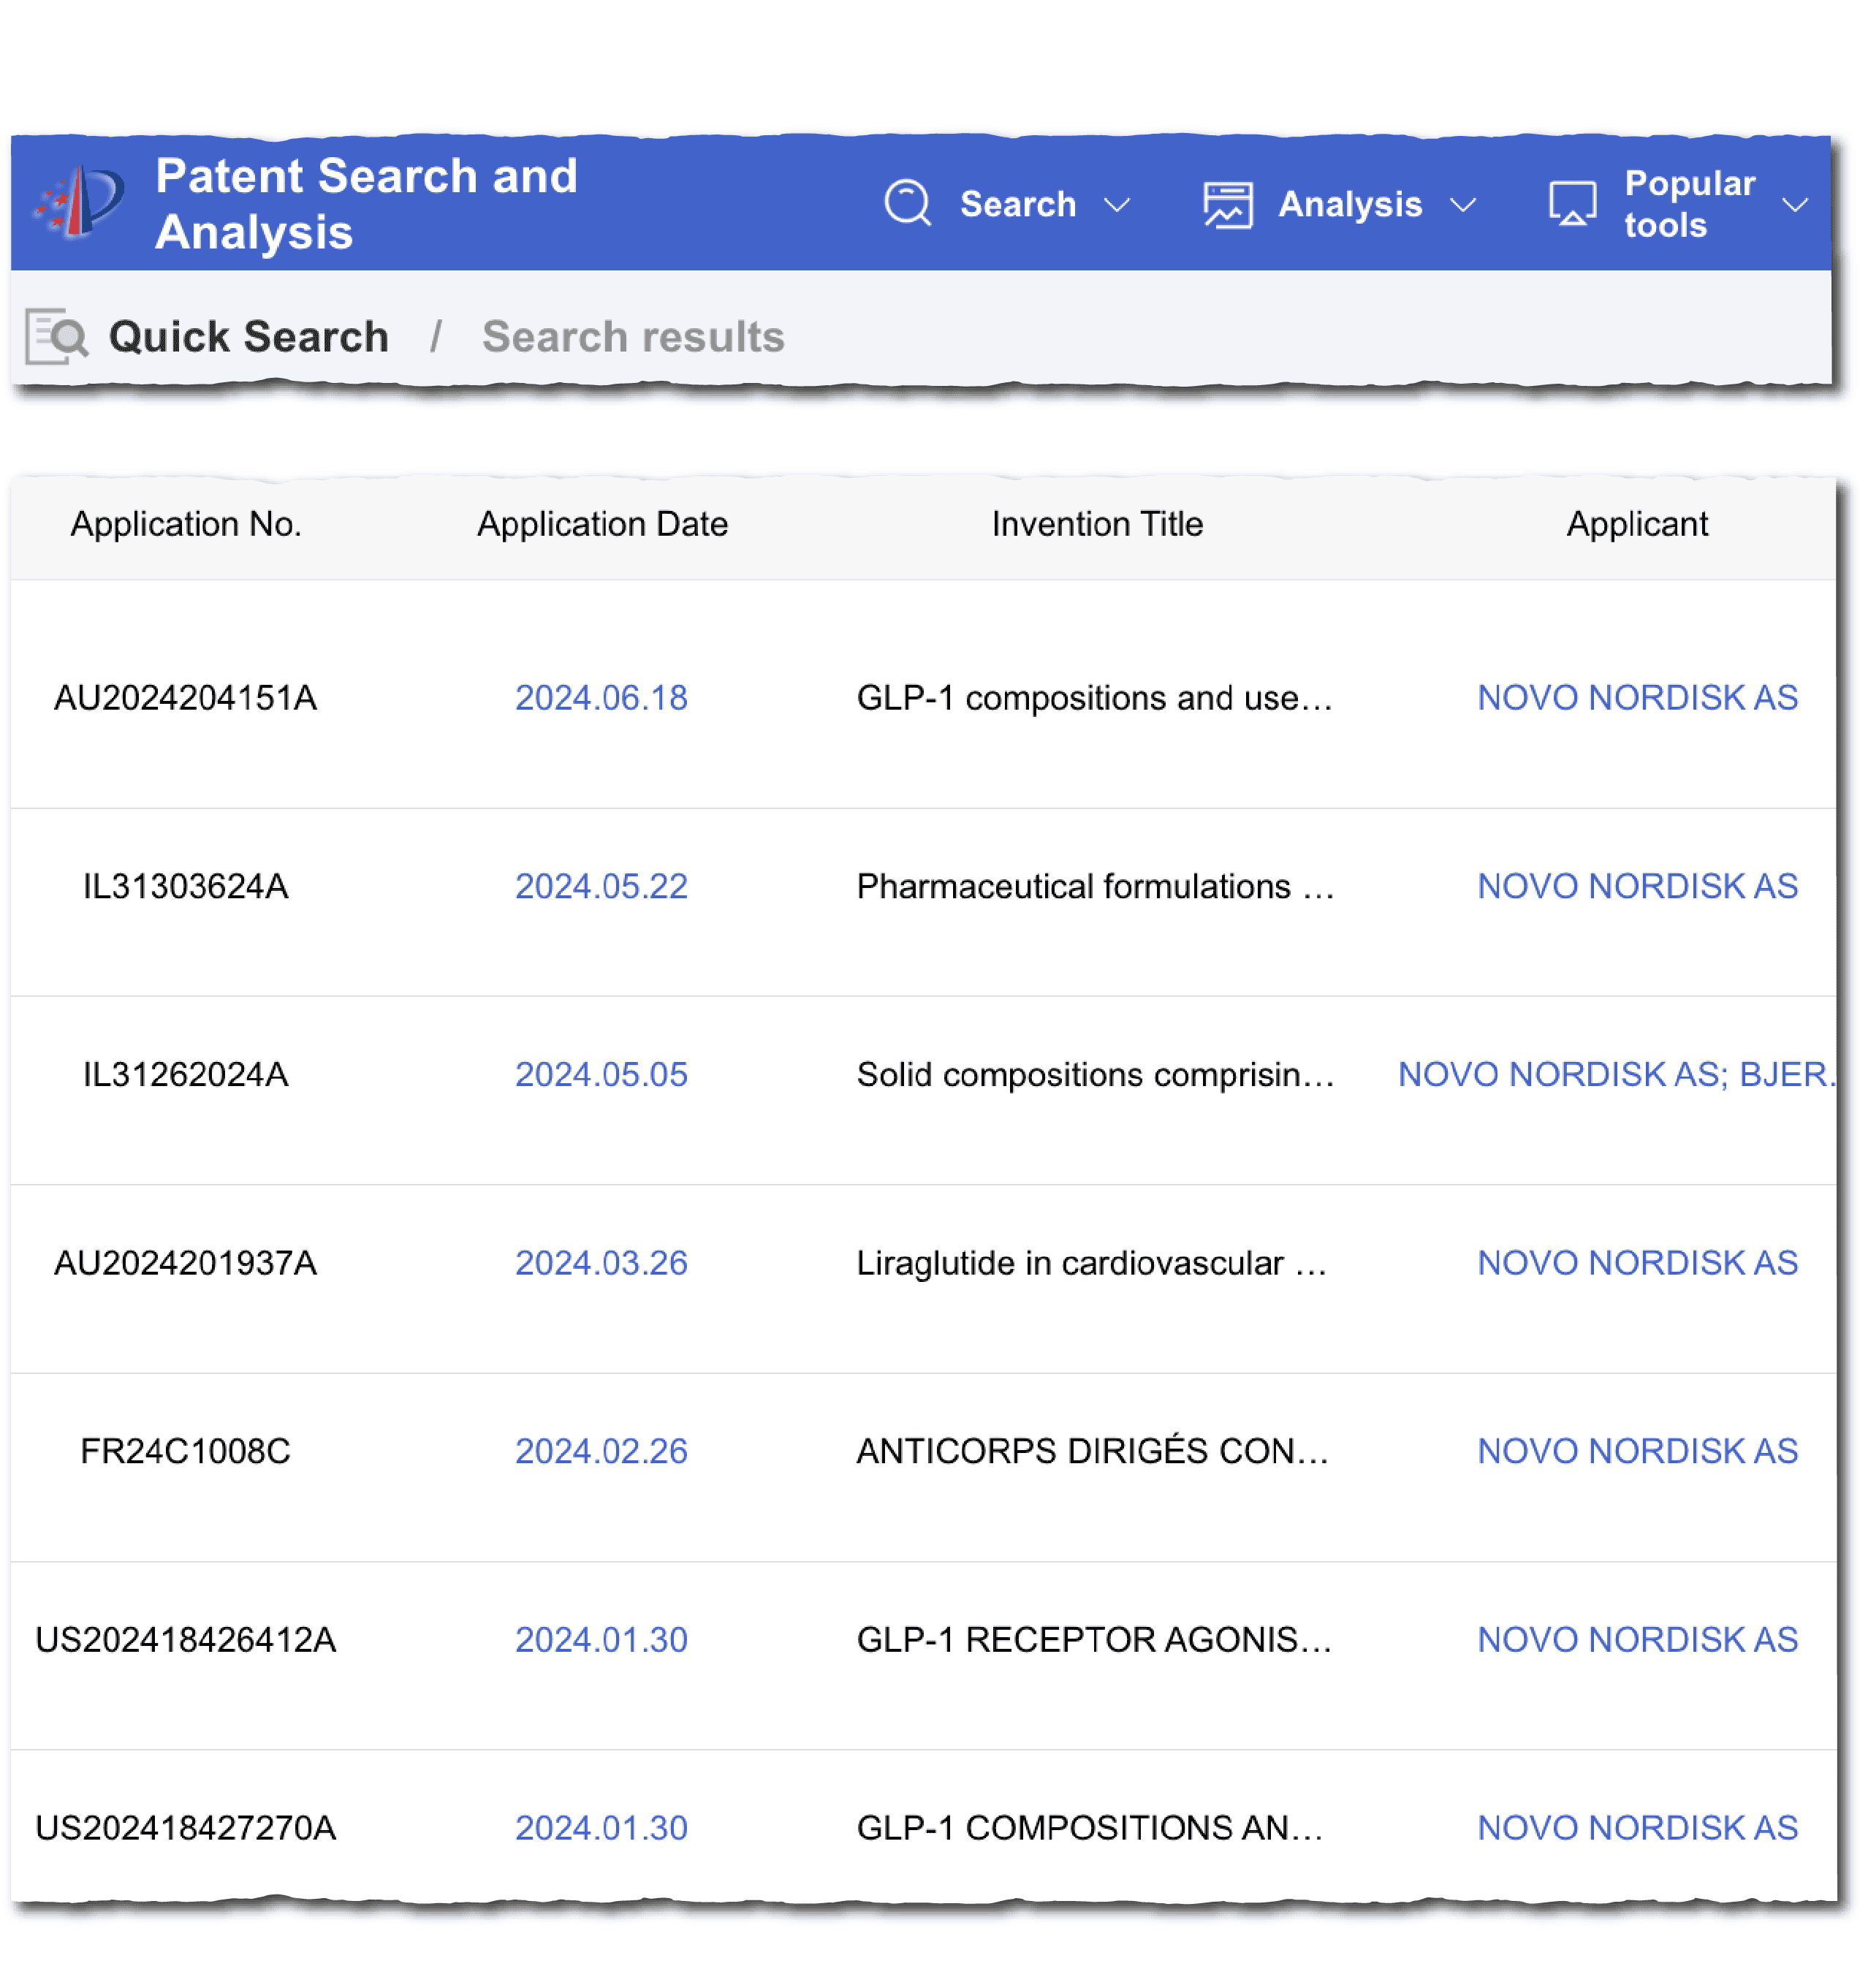Click the Analysis chart icon

coord(1227,204)
